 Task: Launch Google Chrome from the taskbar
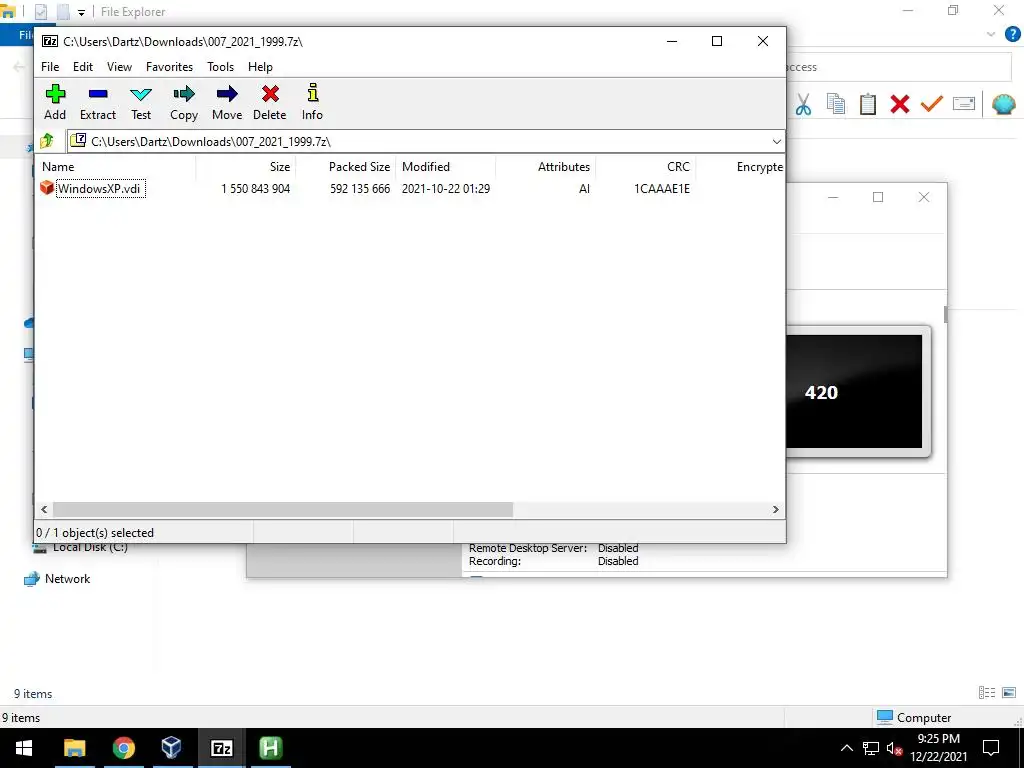(x=123, y=748)
